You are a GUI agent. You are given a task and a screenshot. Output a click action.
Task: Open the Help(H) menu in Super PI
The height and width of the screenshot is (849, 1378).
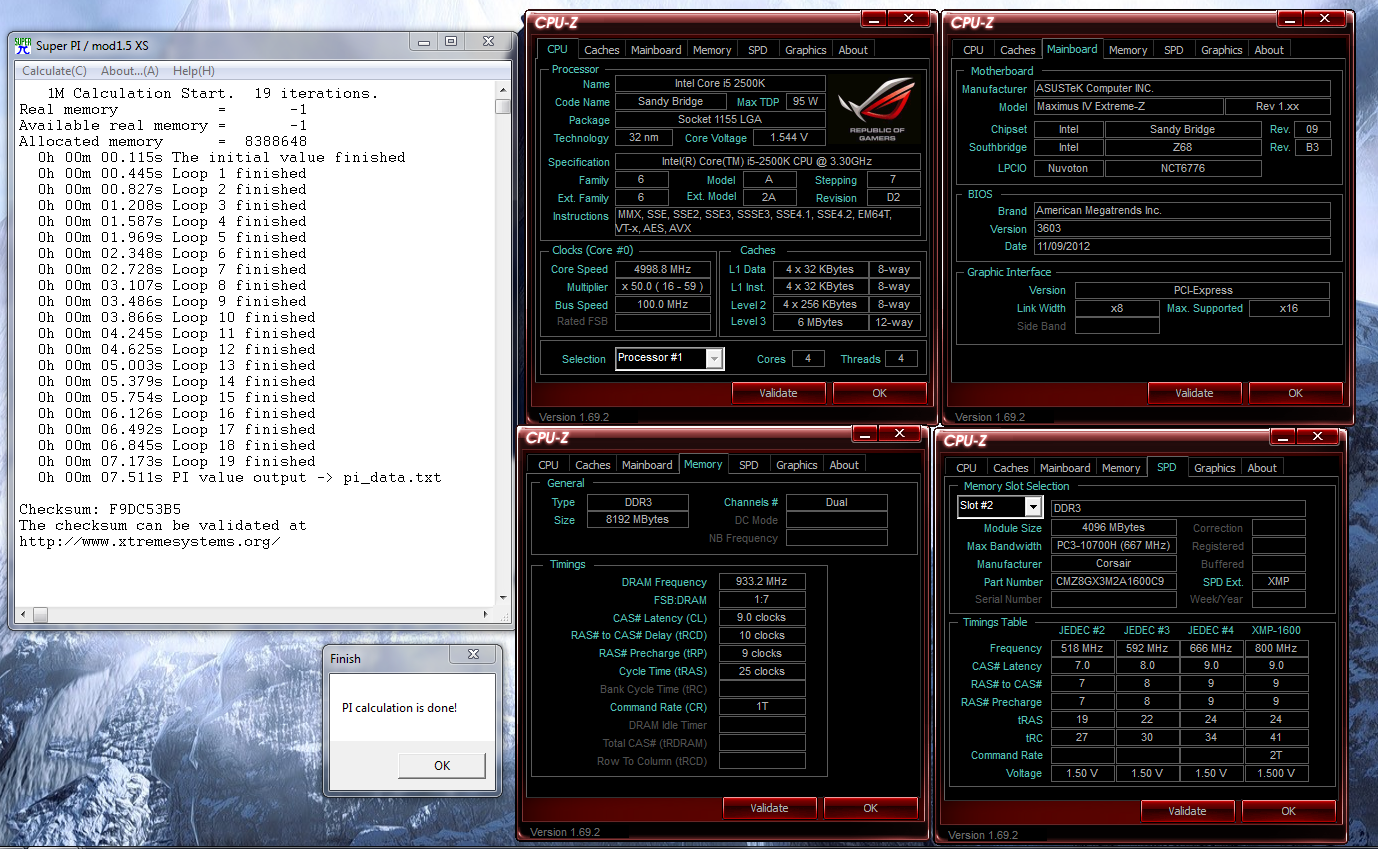pyautogui.click(x=193, y=71)
